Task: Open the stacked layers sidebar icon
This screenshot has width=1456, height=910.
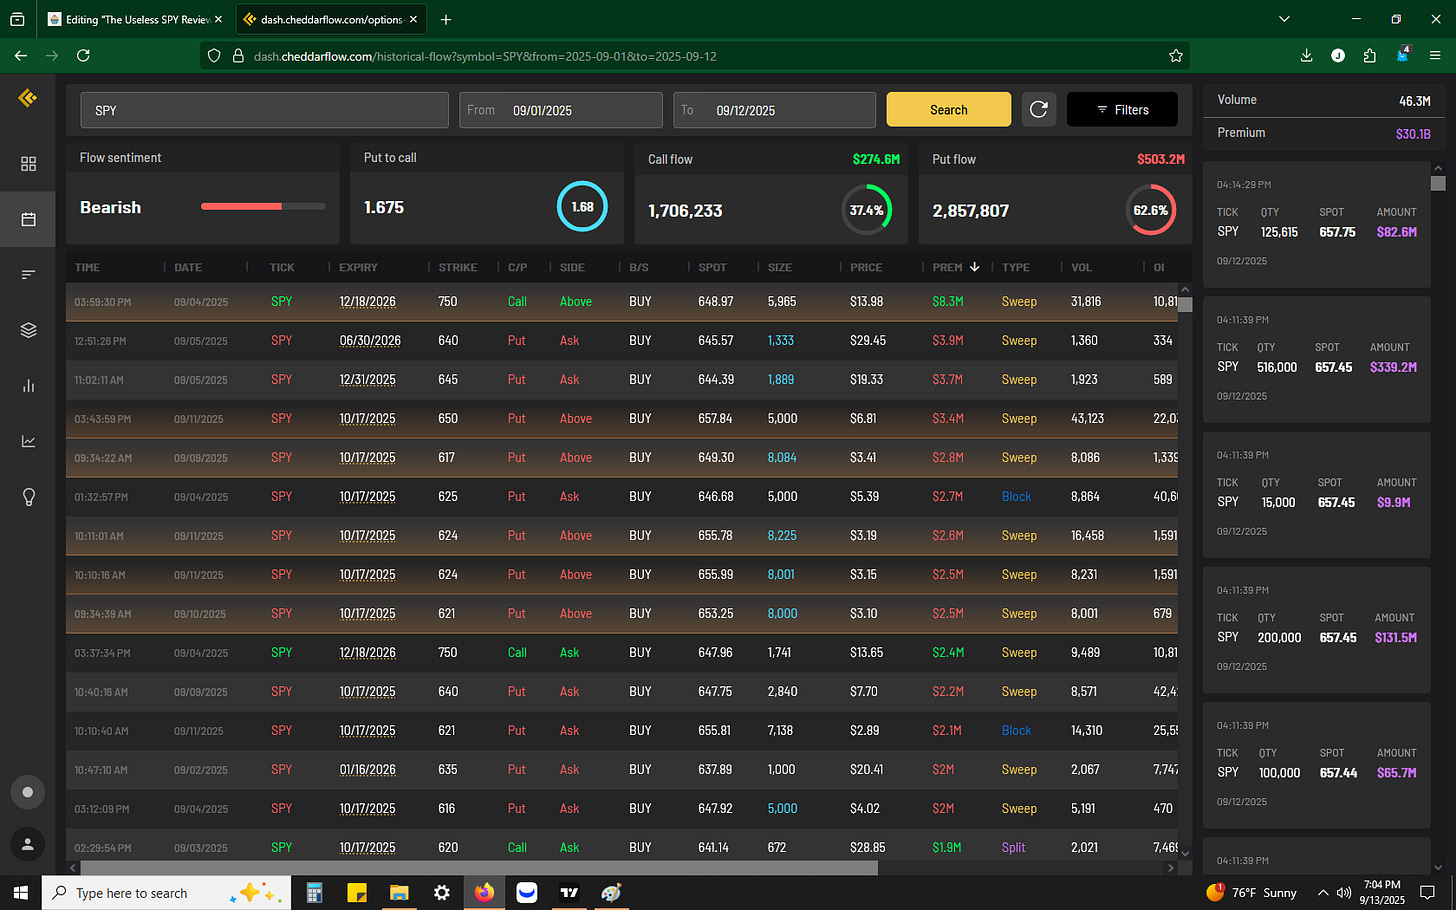Action: [x=28, y=330]
